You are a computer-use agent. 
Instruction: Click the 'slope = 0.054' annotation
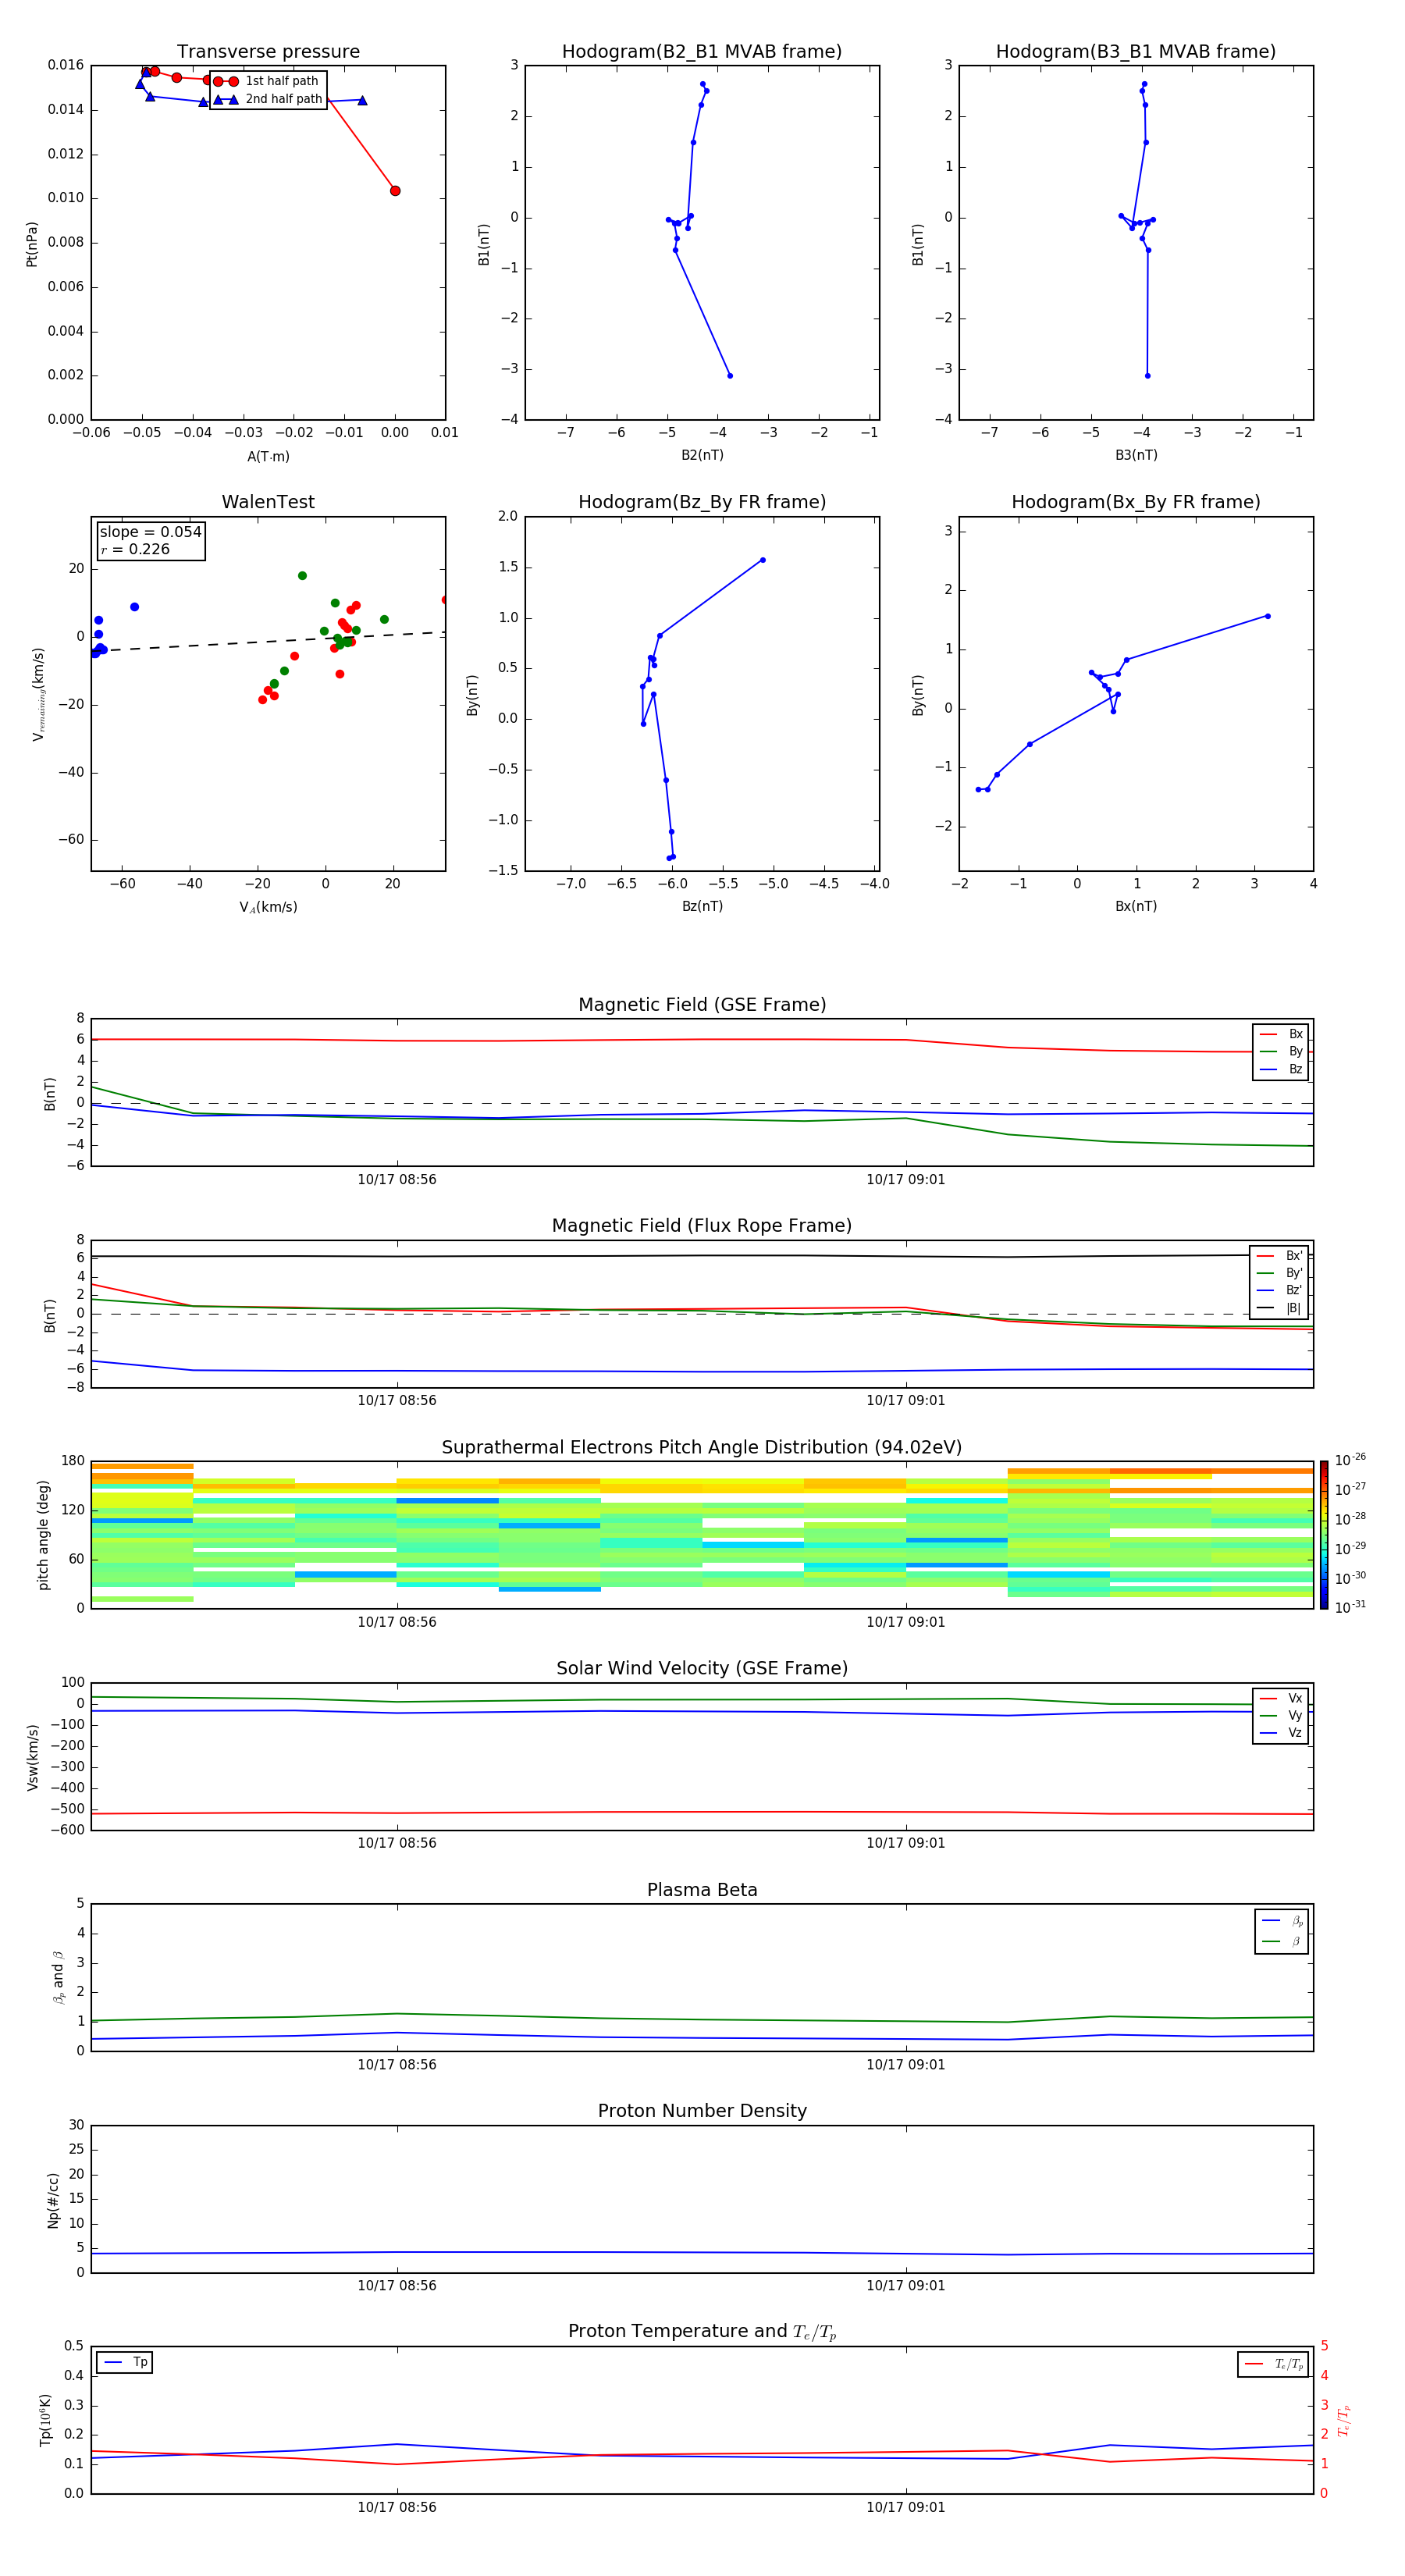151,532
